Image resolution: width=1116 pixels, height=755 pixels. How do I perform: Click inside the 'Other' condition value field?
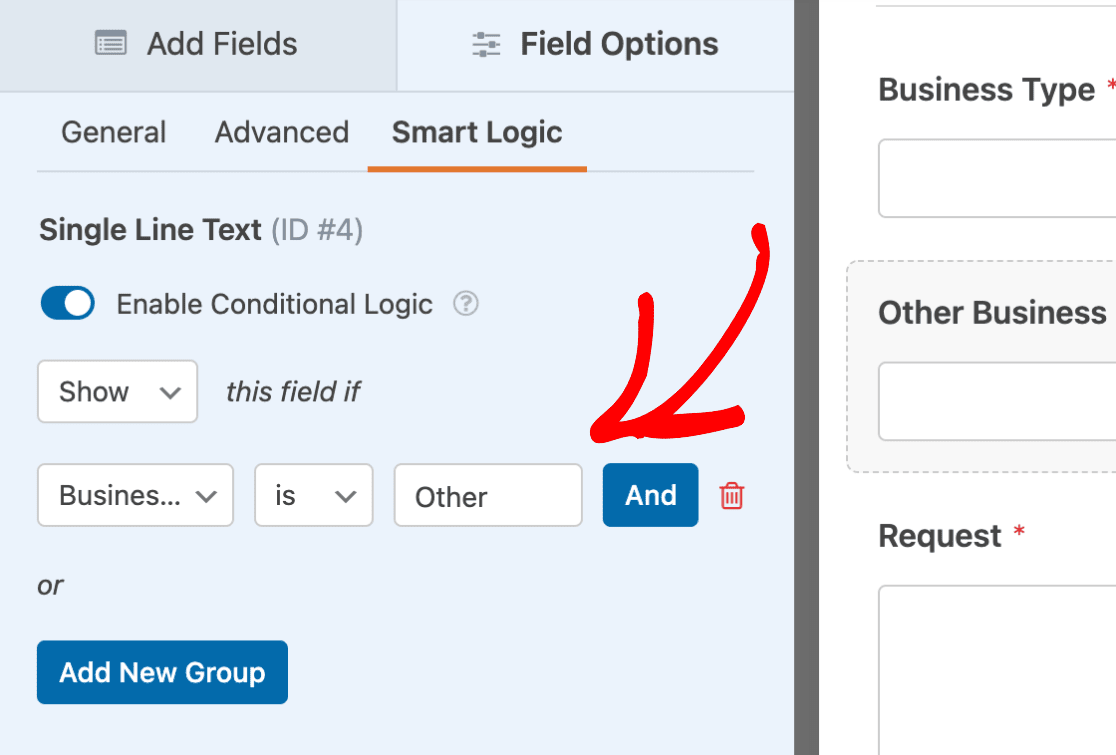point(488,495)
